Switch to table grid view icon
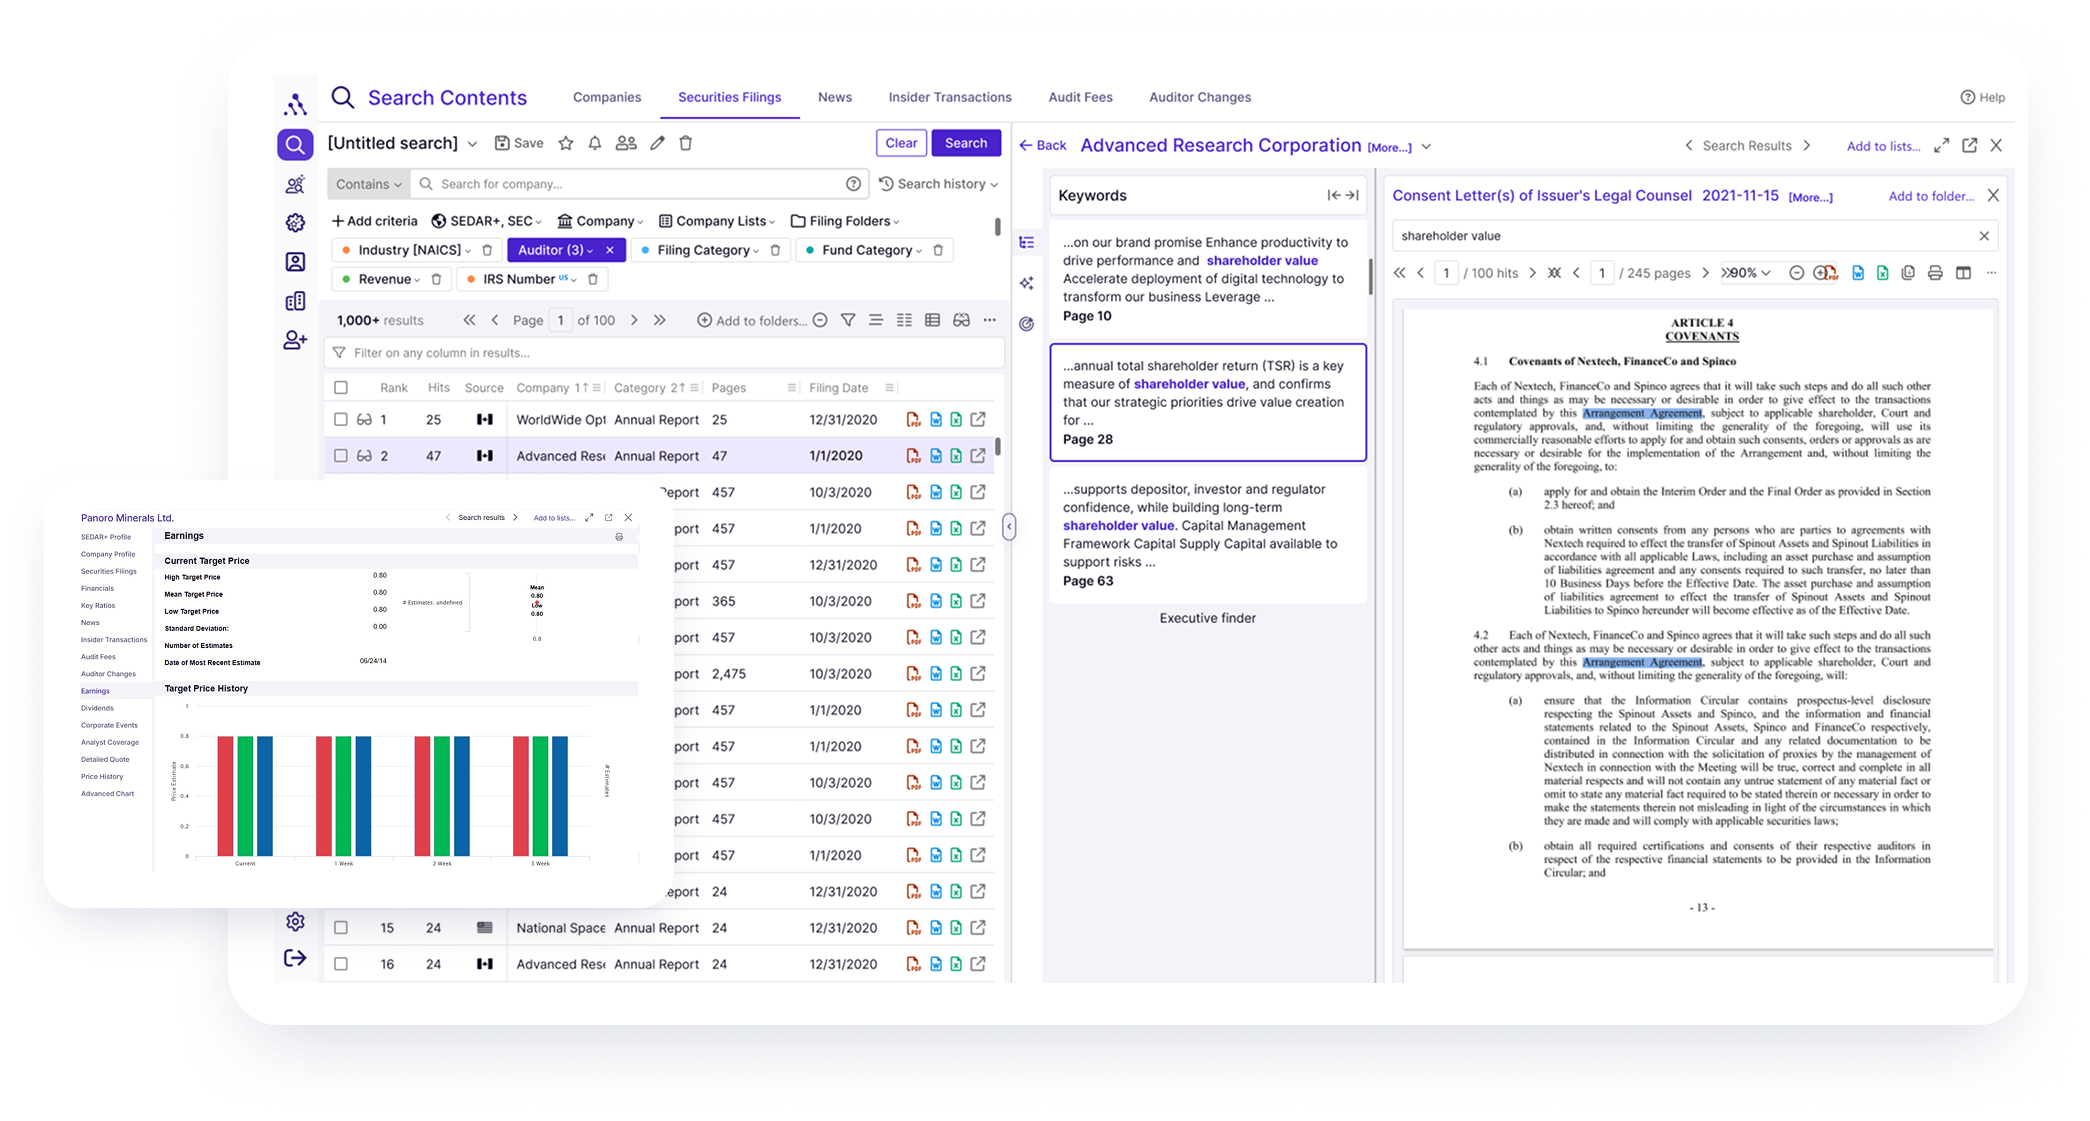Viewport: 2090px width, 1121px height. tap(933, 320)
